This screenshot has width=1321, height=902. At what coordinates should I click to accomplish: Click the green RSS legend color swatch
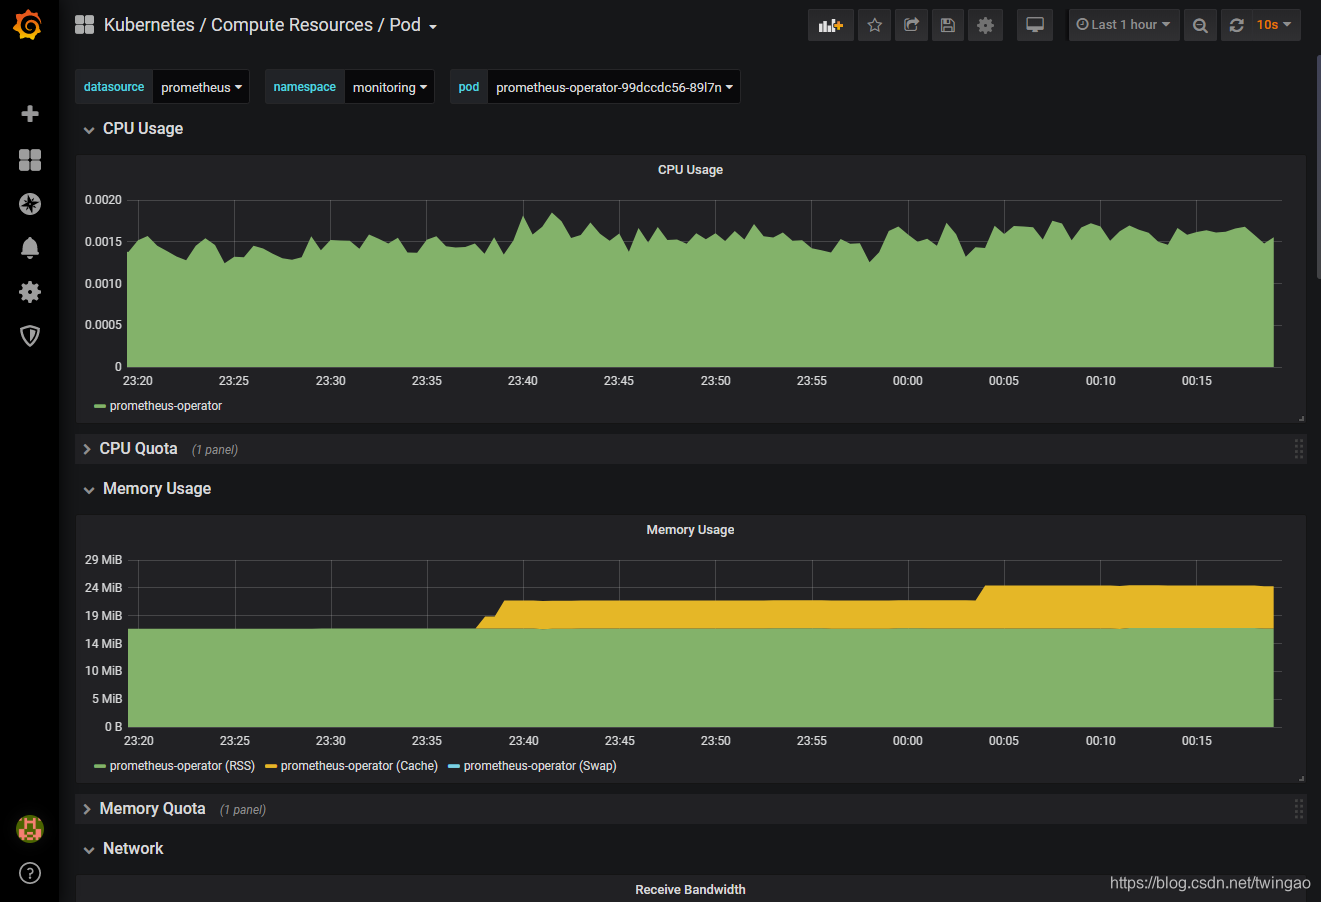pyautogui.click(x=100, y=767)
